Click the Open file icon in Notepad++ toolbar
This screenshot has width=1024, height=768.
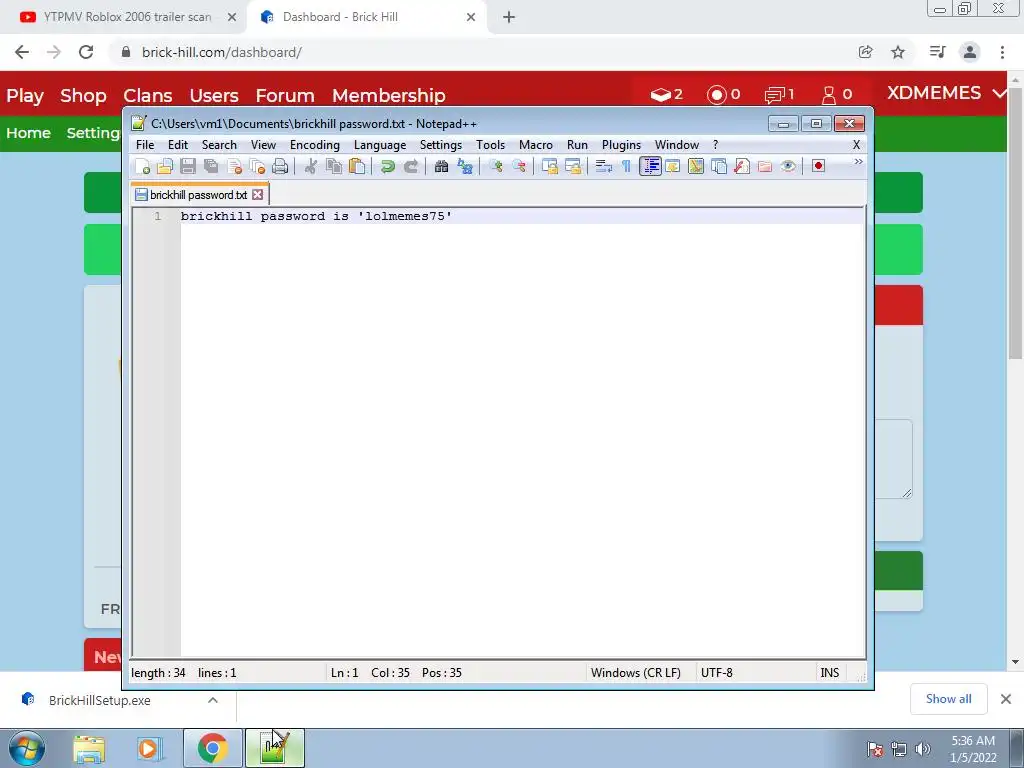(x=165, y=167)
